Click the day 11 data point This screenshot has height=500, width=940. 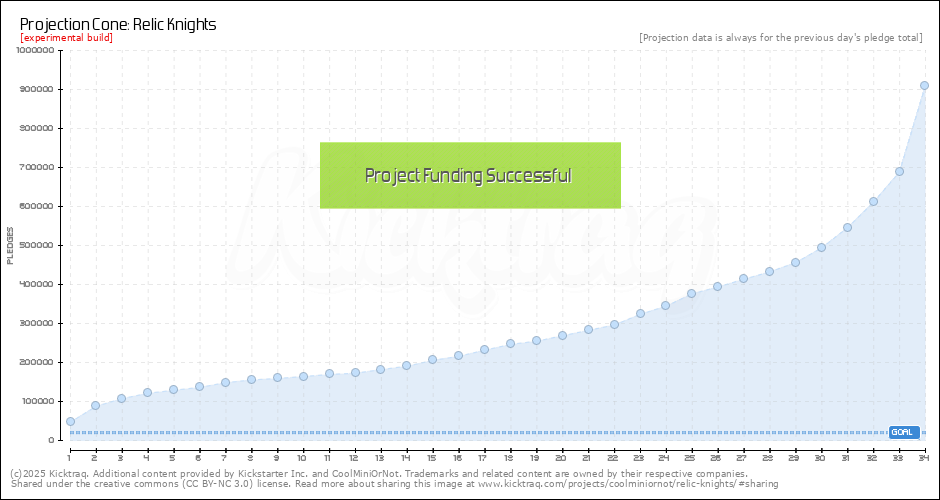329,374
